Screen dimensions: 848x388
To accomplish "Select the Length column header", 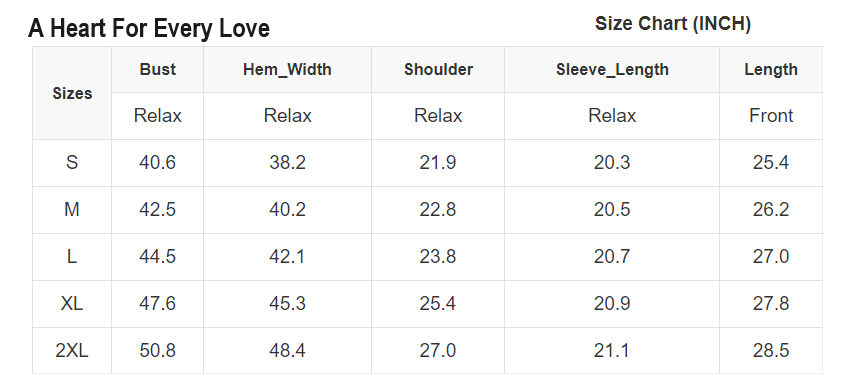I will click(771, 69).
